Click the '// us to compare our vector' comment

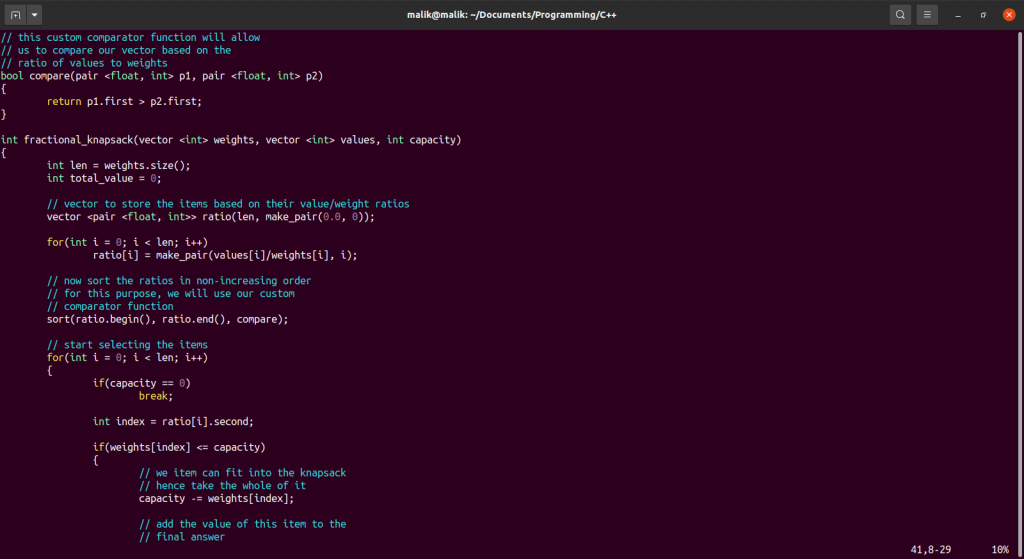pyautogui.click(x=116, y=50)
